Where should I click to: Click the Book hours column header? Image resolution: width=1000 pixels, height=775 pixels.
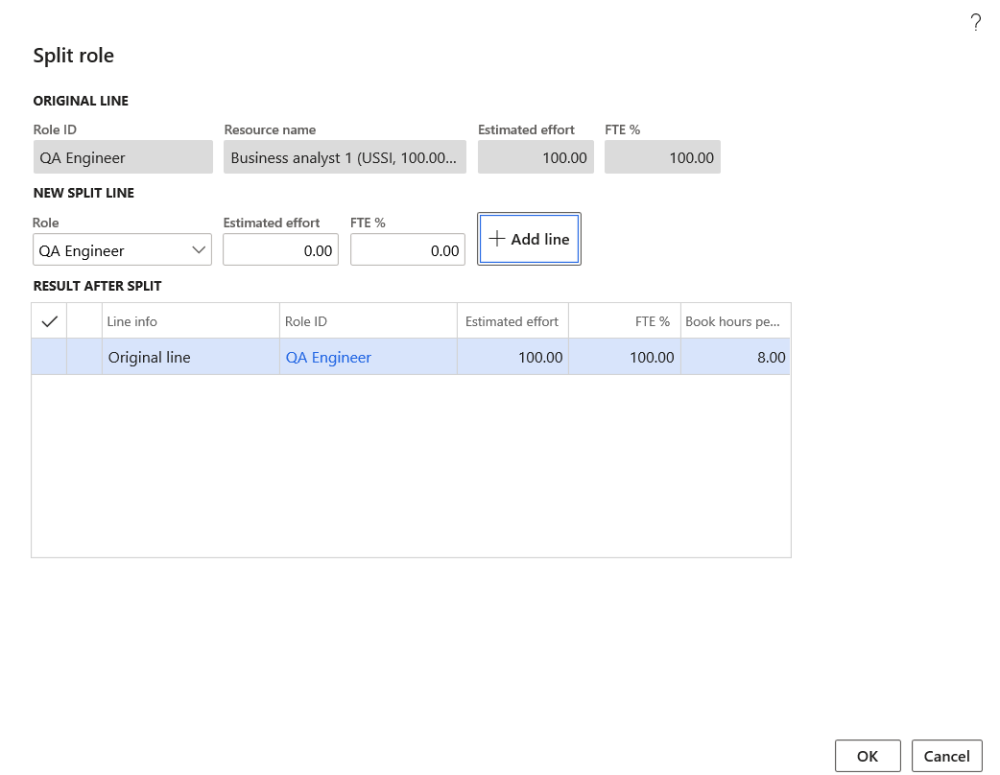[x=735, y=321]
